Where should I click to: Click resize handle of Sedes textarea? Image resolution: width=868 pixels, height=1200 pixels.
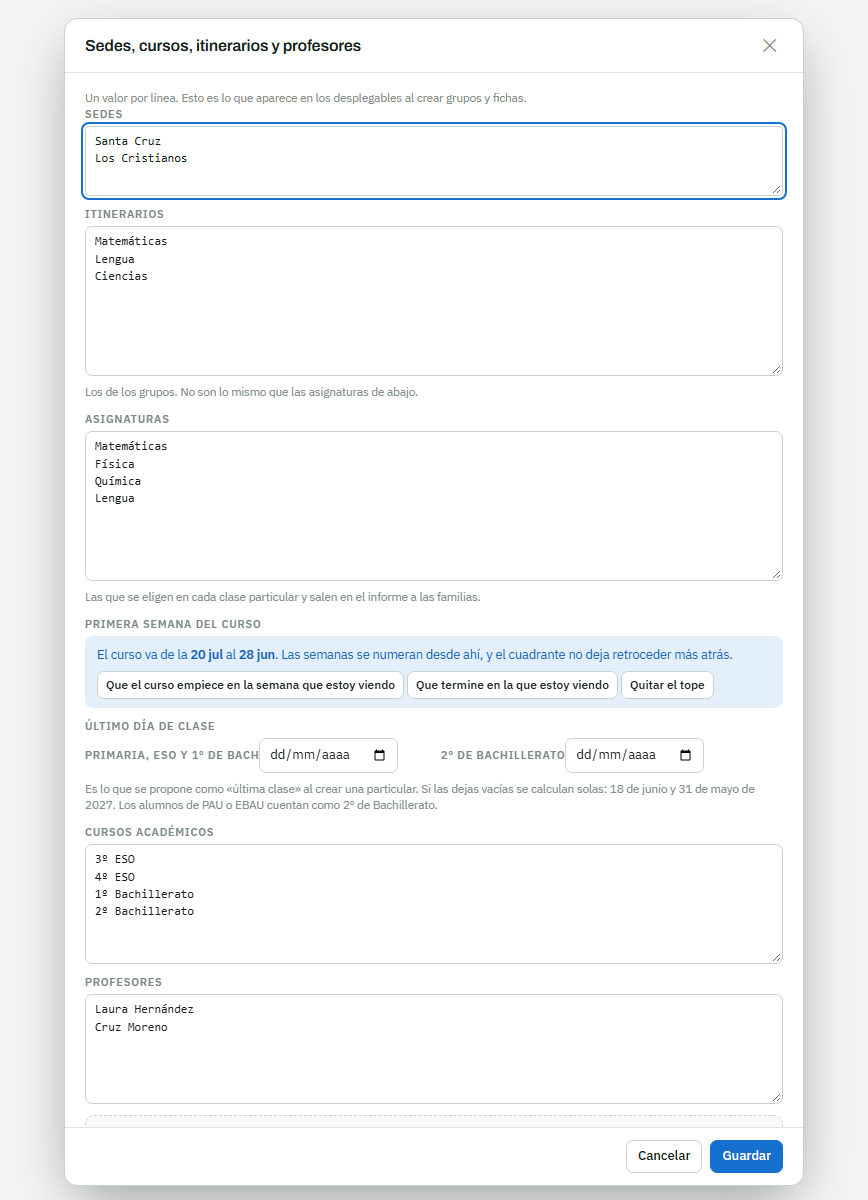[775, 188]
